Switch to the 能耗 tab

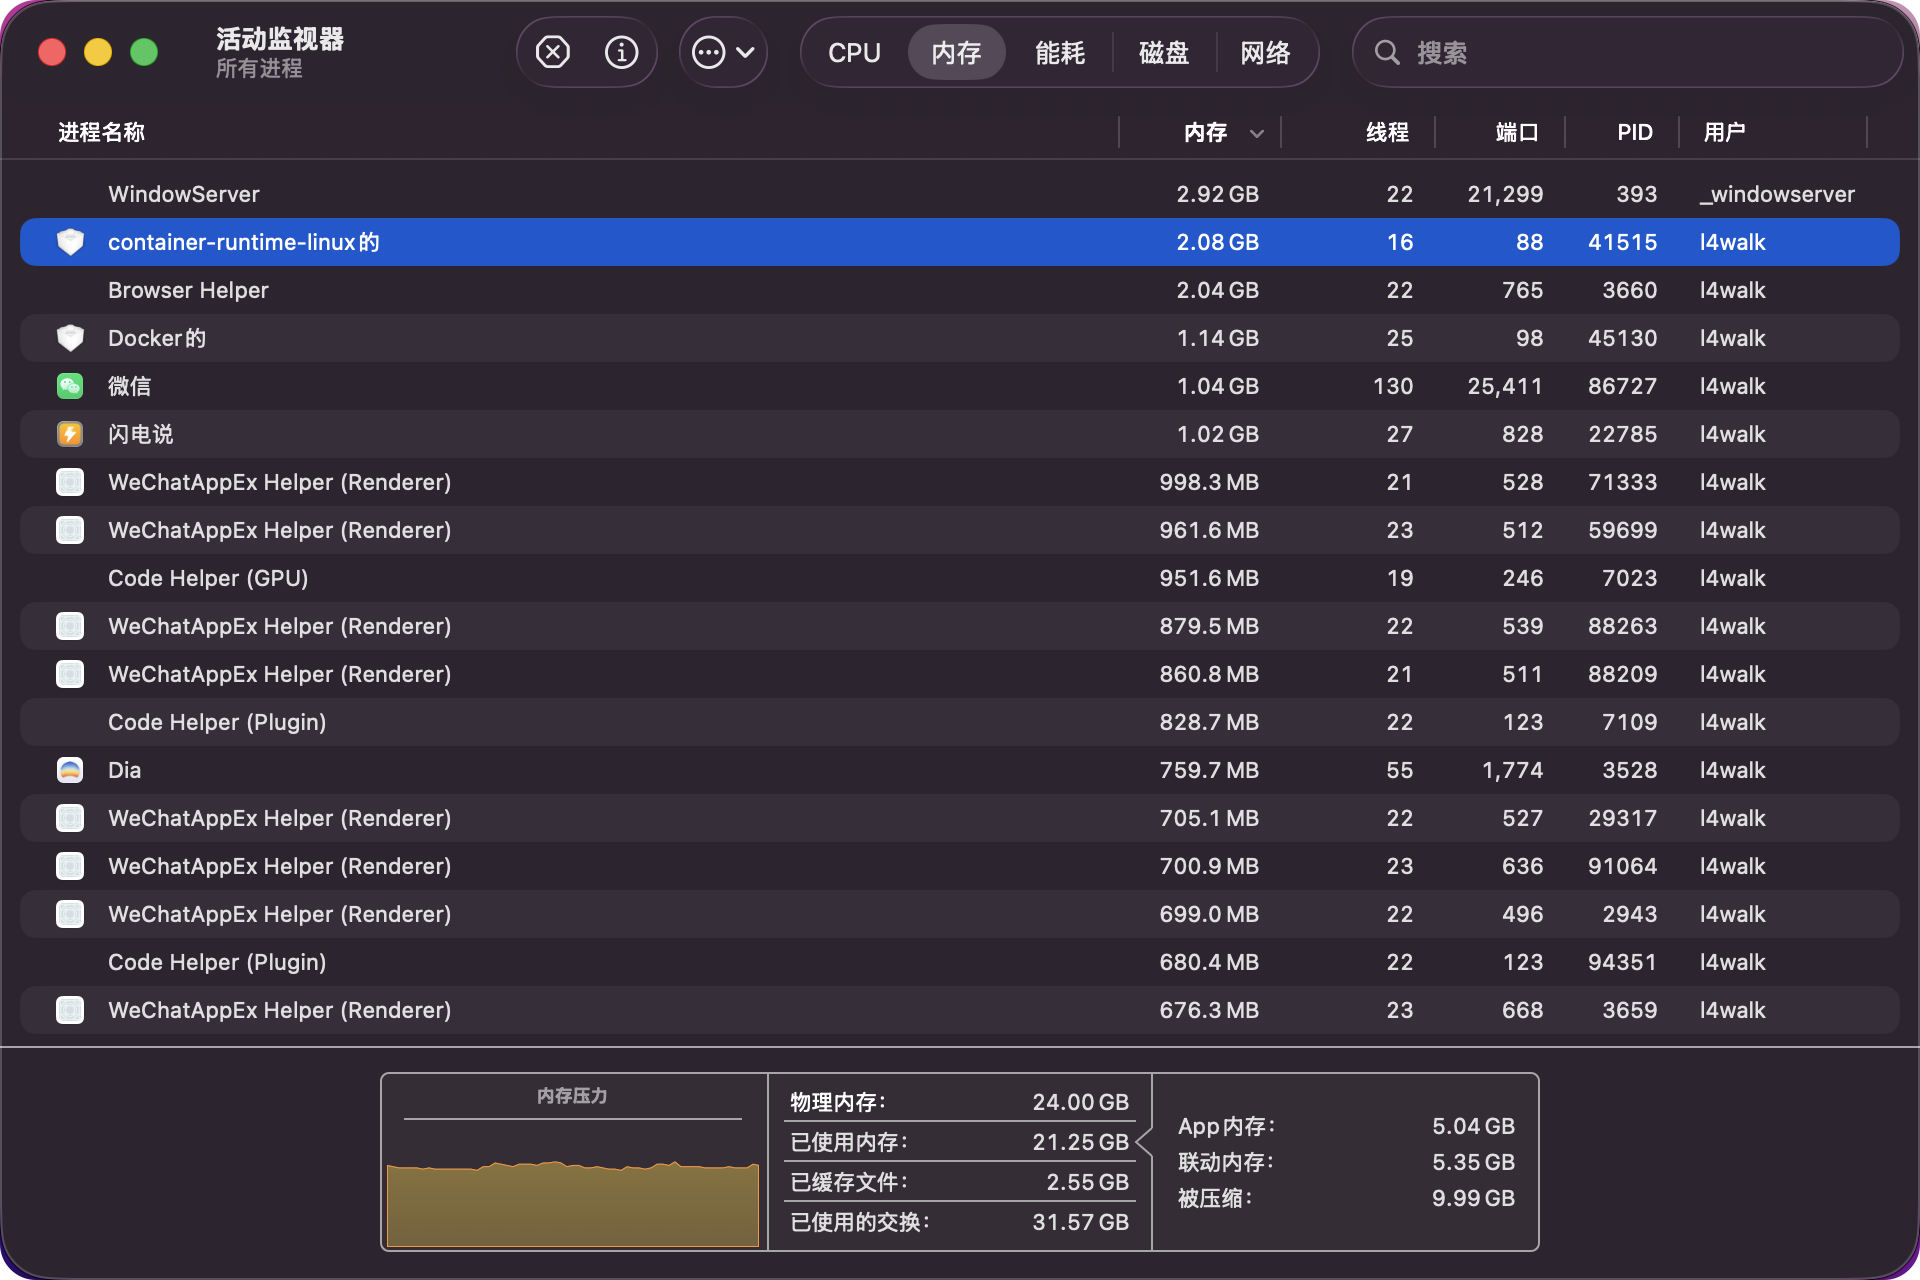pyautogui.click(x=1060, y=52)
